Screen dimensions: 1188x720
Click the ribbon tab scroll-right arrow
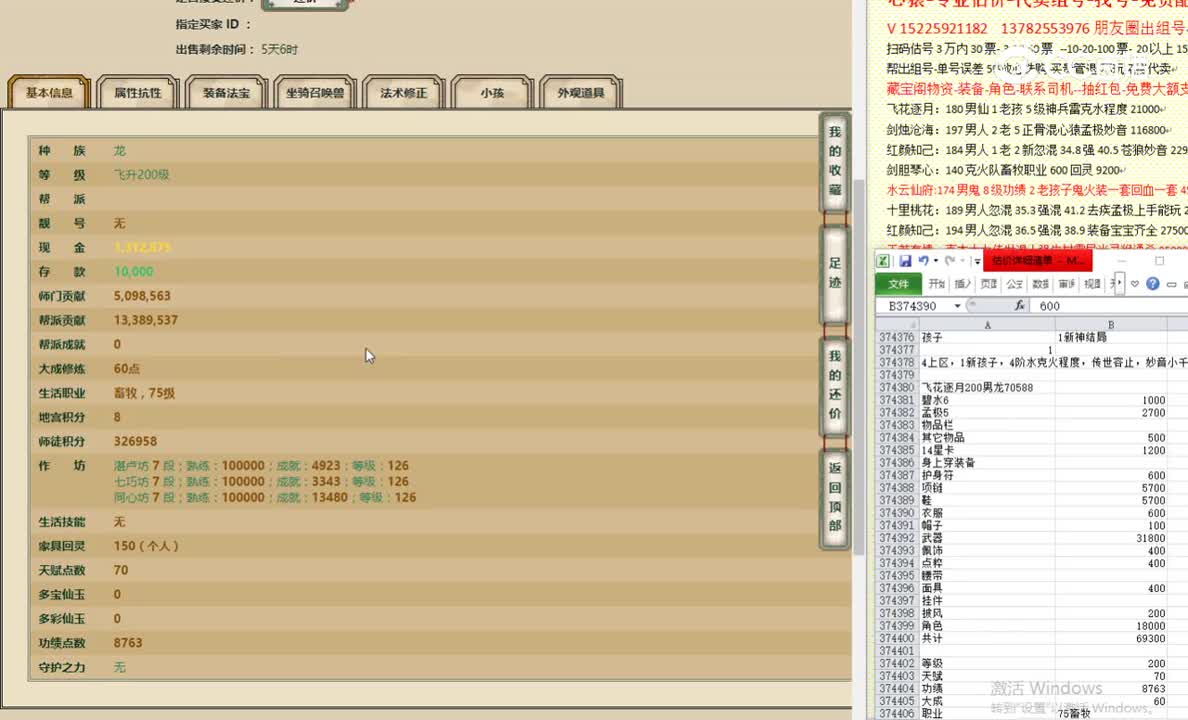tap(1119, 283)
